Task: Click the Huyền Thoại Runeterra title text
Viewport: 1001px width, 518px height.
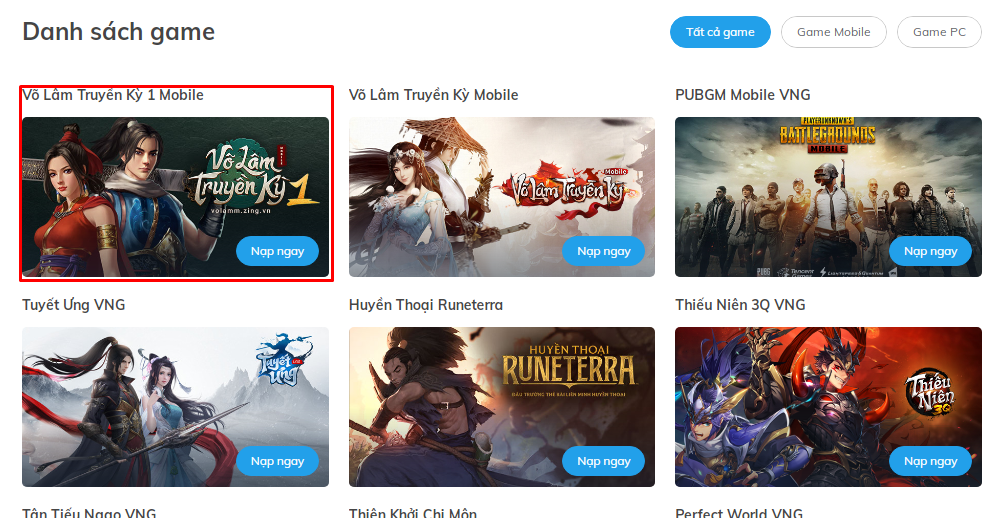Action: pyautogui.click(x=426, y=305)
